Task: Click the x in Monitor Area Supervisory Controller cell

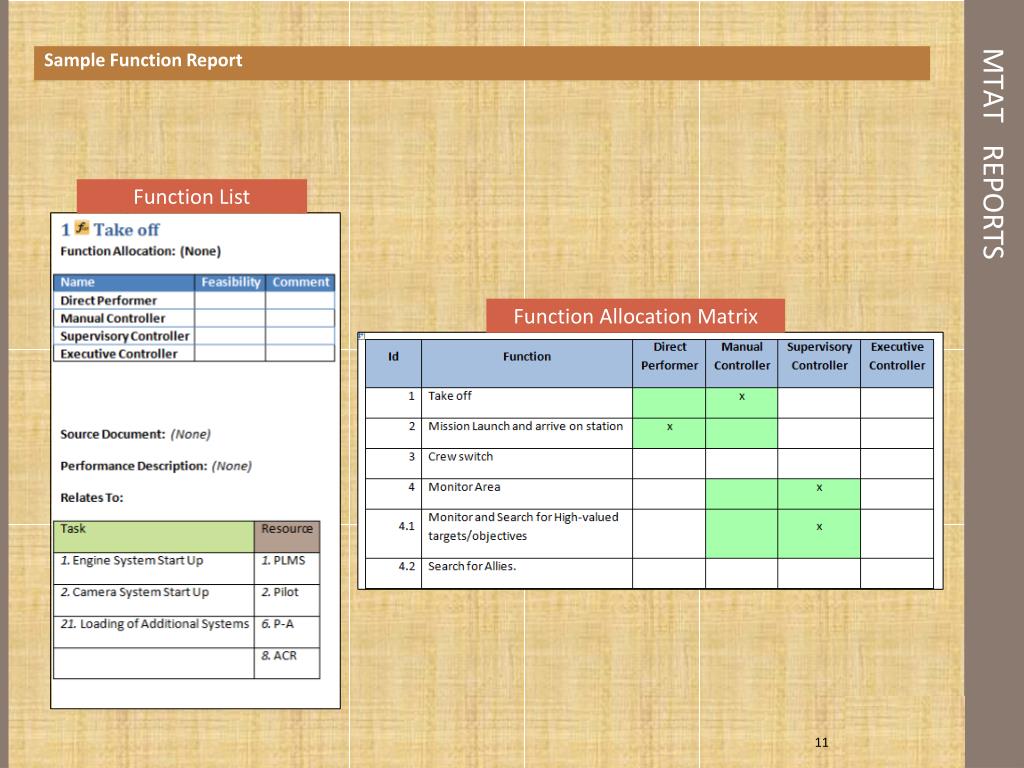Action: 819,488
